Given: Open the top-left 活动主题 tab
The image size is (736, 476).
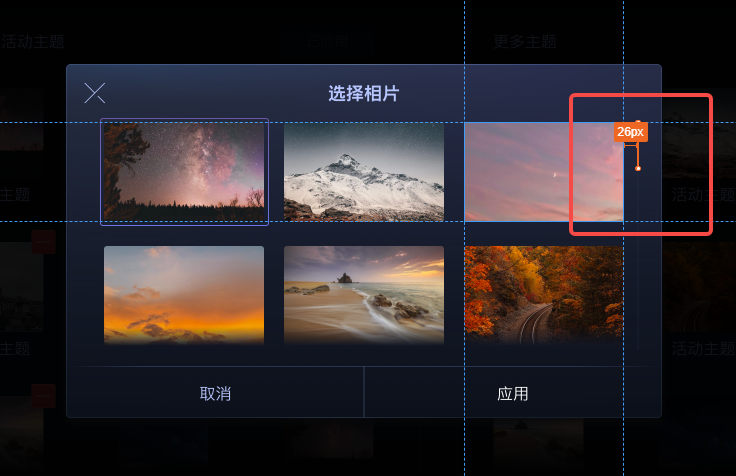Looking at the screenshot, I should (x=32, y=42).
